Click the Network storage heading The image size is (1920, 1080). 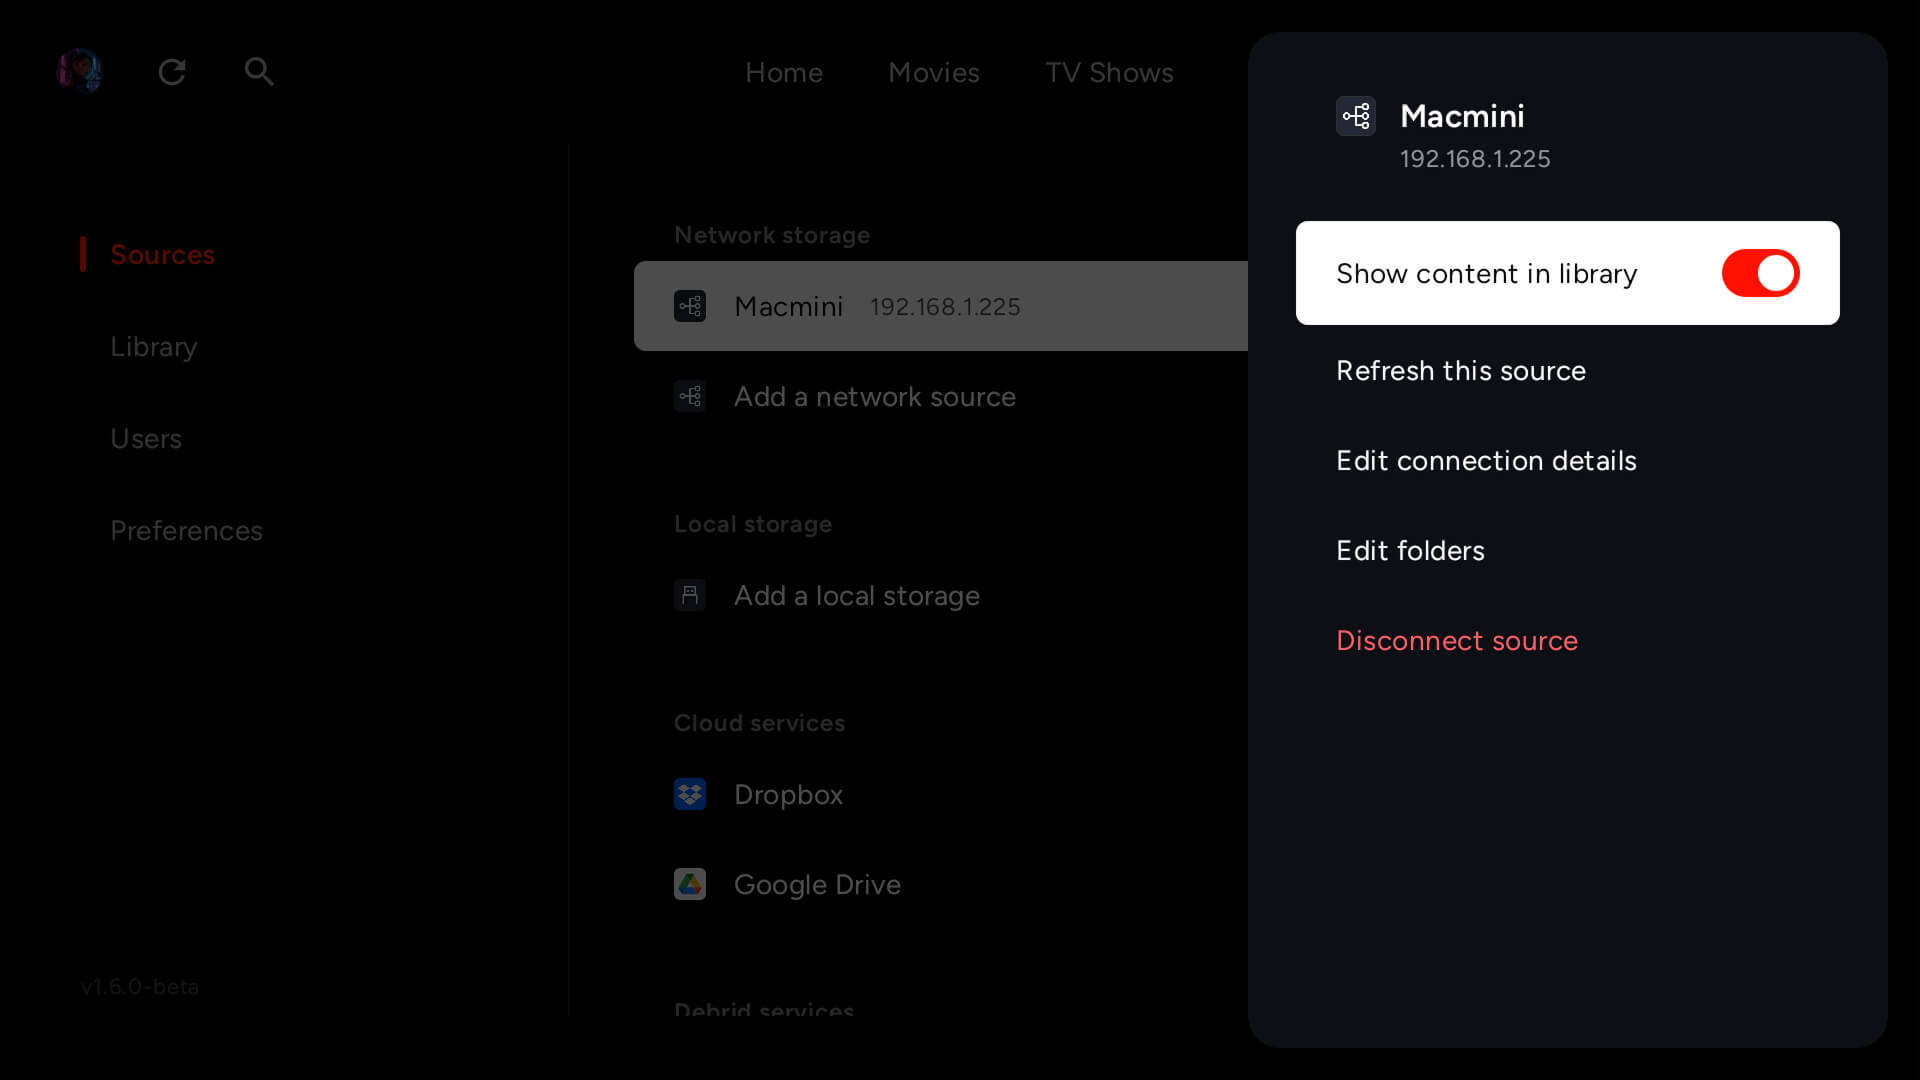(772, 235)
